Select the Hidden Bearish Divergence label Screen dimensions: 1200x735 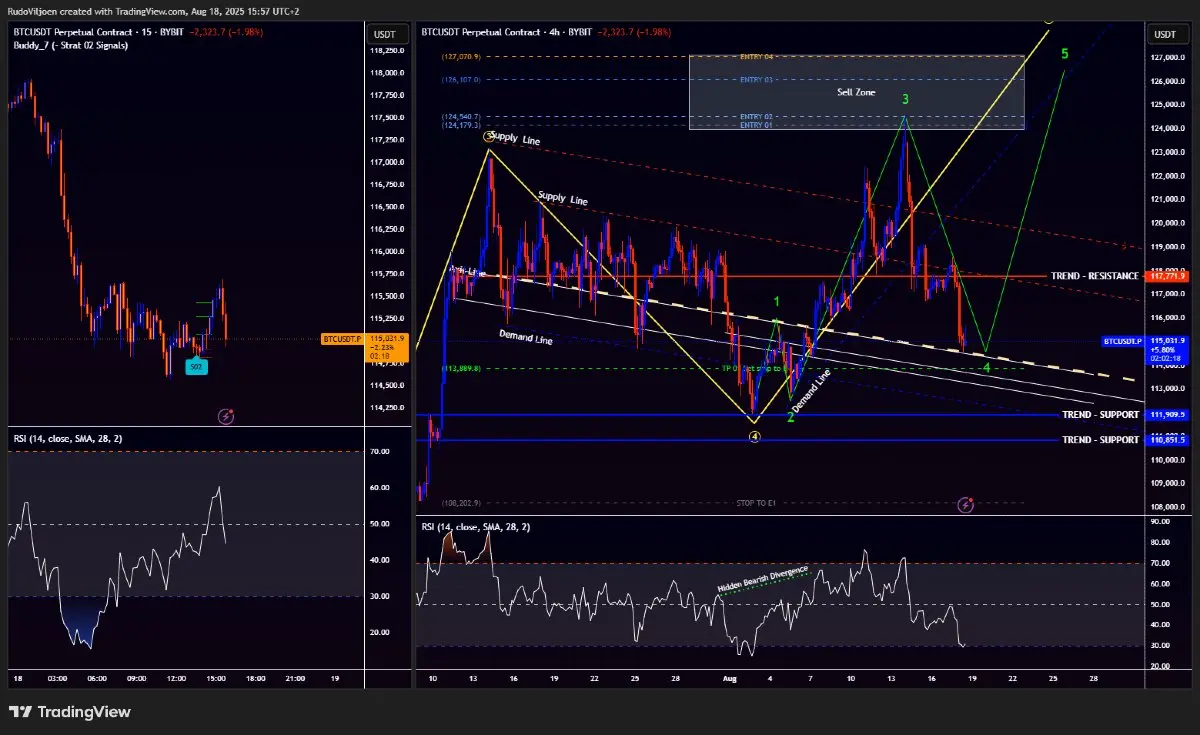pyautogui.click(x=763, y=581)
